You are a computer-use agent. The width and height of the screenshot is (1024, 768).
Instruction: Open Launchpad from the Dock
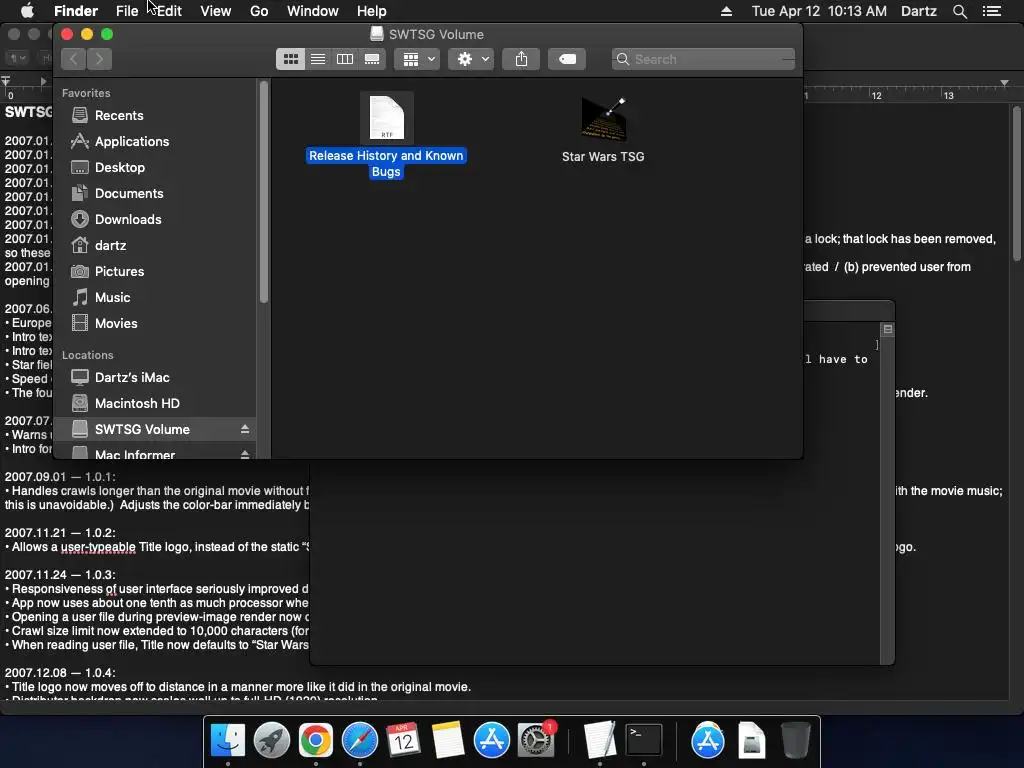pyautogui.click(x=272, y=741)
